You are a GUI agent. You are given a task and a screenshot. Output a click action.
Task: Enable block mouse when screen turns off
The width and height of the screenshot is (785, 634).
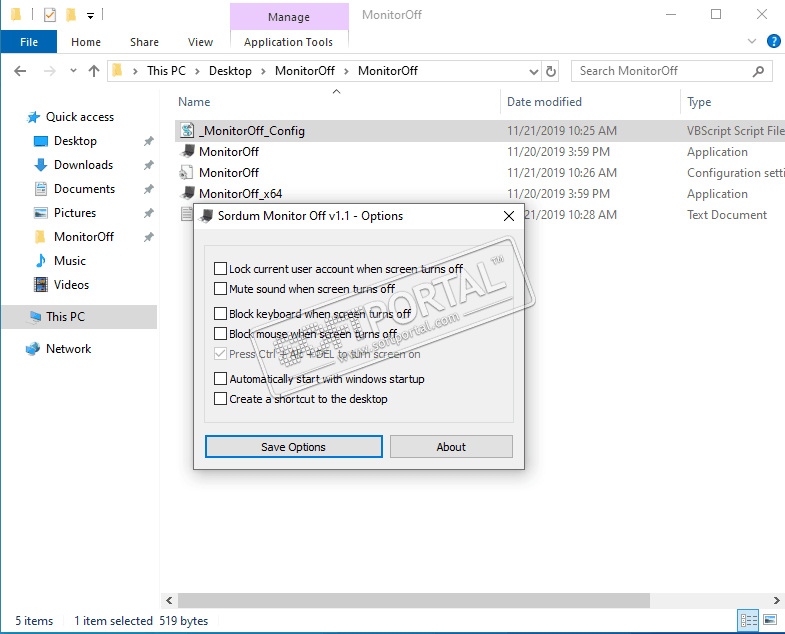coord(220,334)
